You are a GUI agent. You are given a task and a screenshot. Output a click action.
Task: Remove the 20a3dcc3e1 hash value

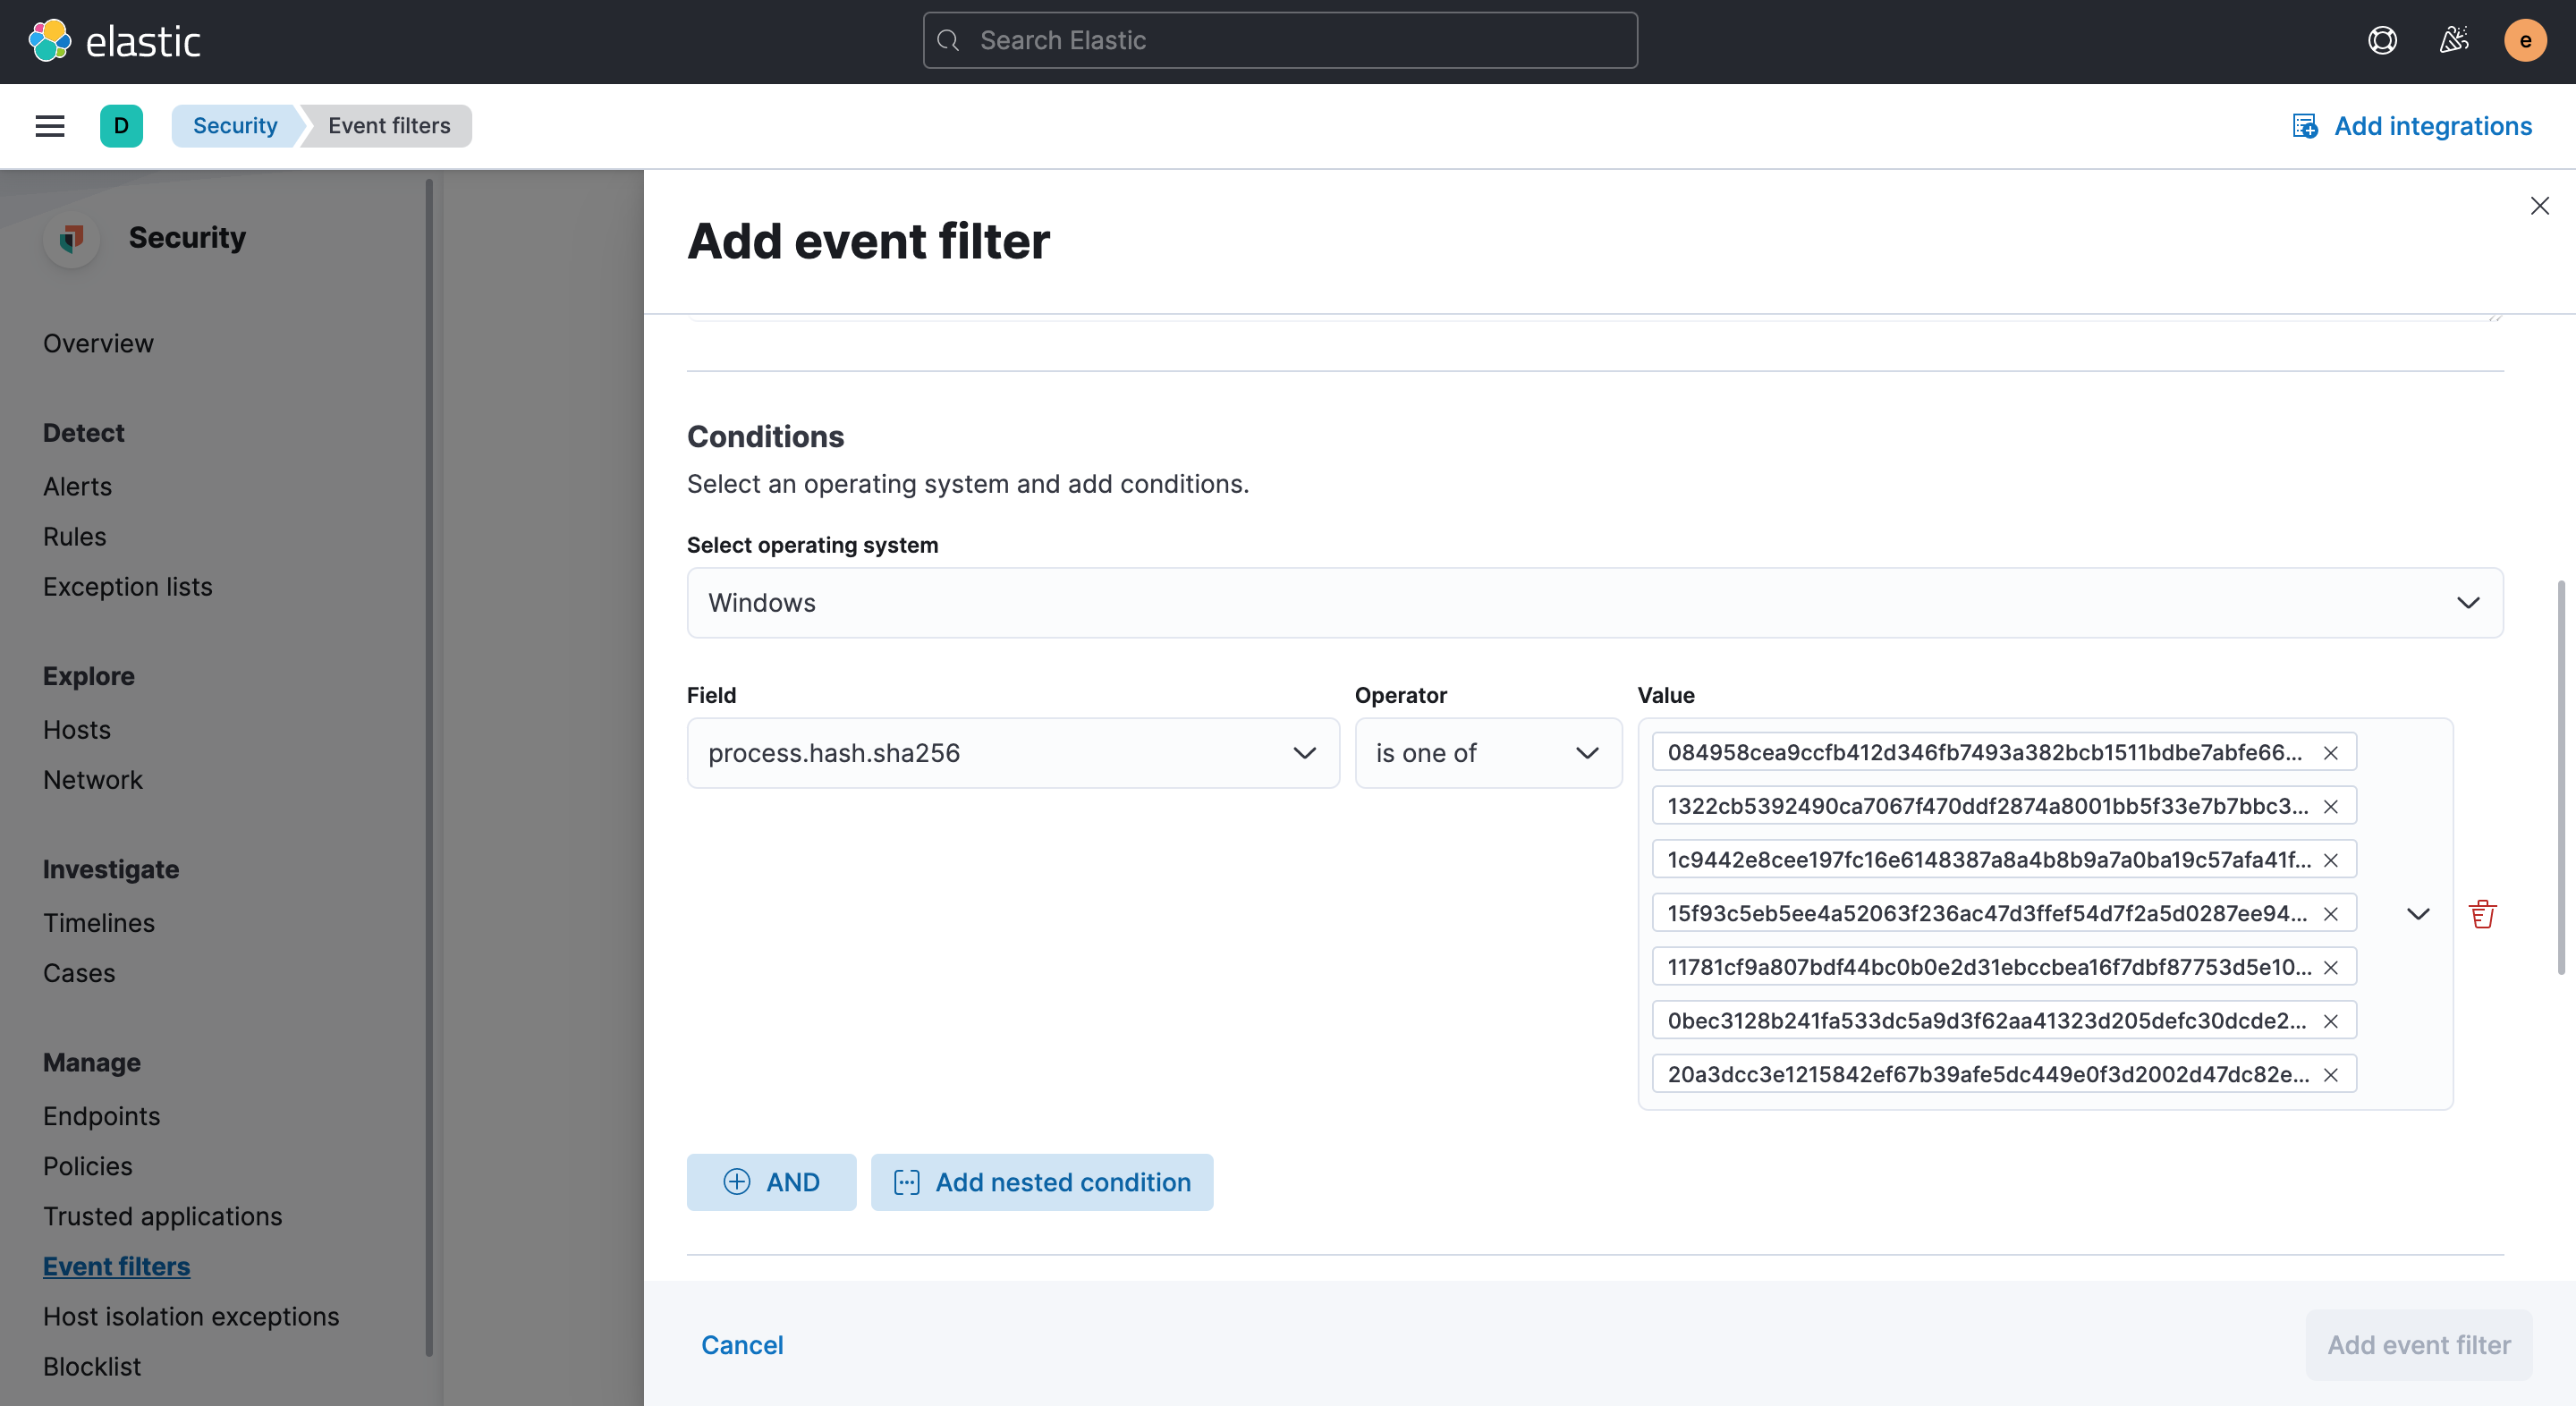click(x=2331, y=1075)
